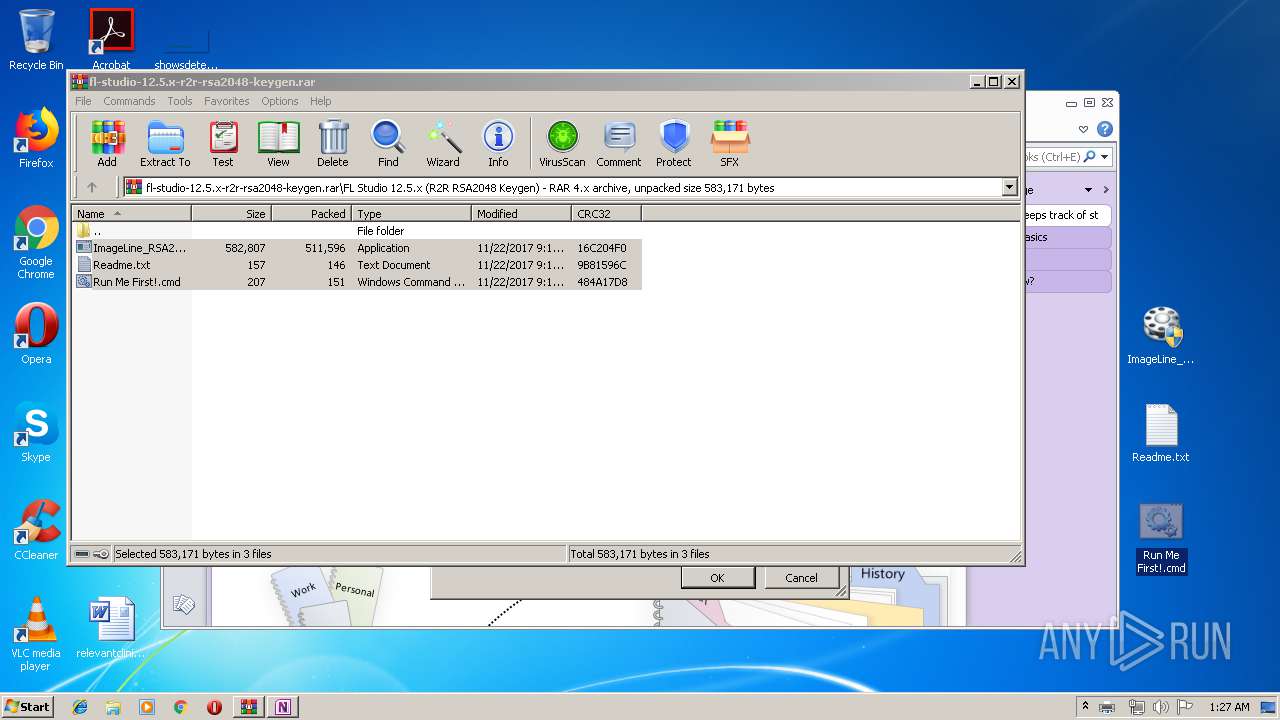
Task: Sort files by Name column header
Action: (x=132, y=214)
